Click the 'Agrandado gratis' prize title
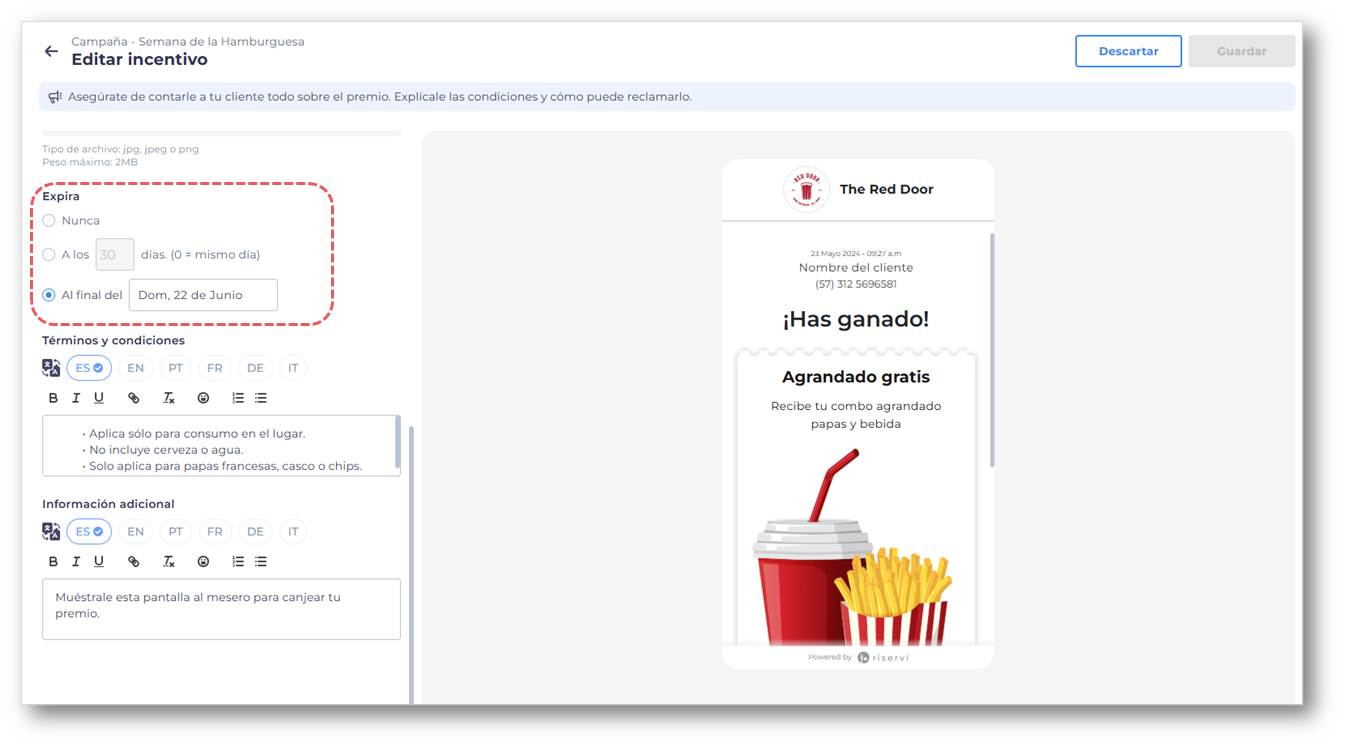Viewport: 1345px width, 747px height. pos(856,377)
